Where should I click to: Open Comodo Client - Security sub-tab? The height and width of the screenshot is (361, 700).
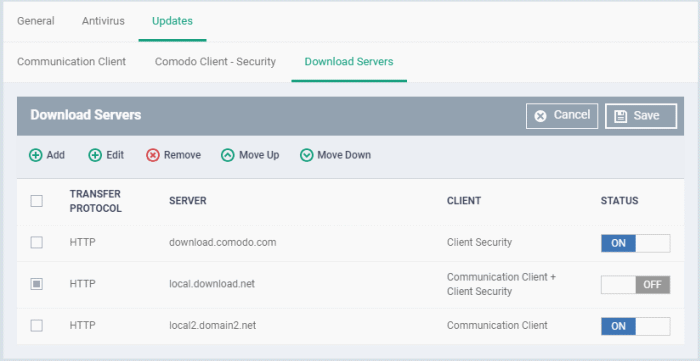pyautogui.click(x=215, y=62)
